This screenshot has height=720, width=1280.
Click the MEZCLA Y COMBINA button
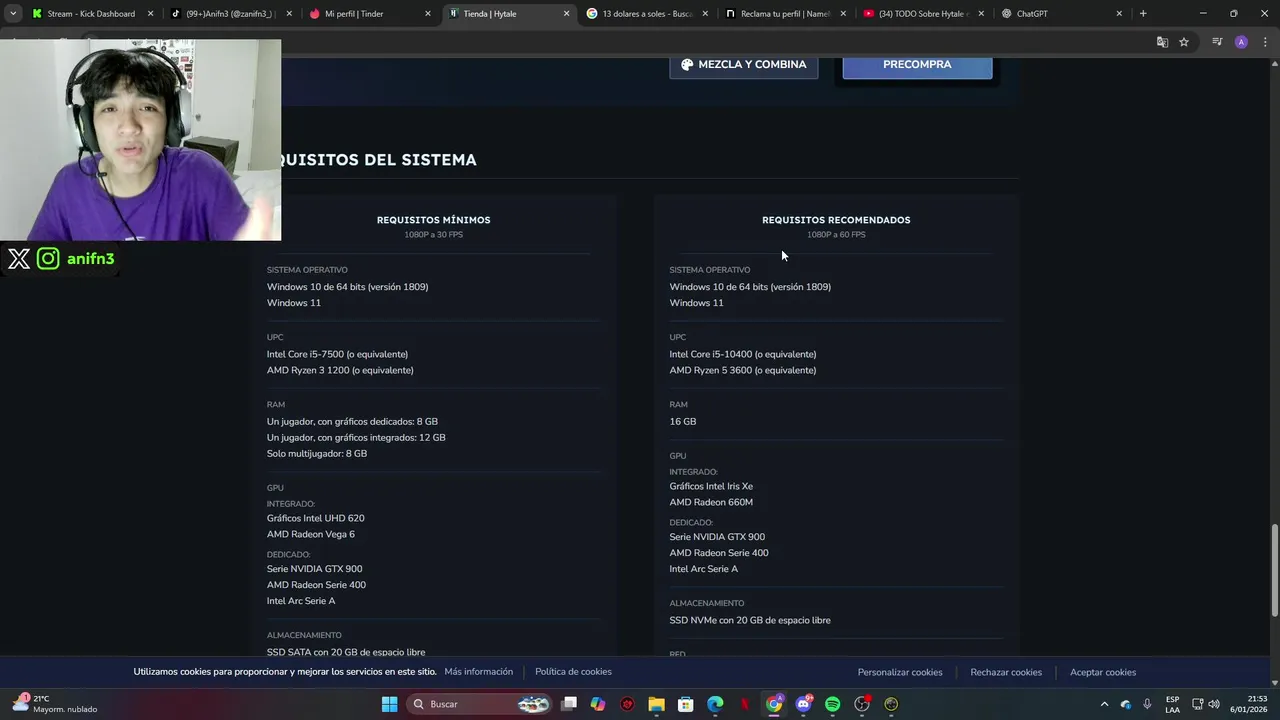[x=743, y=64]
